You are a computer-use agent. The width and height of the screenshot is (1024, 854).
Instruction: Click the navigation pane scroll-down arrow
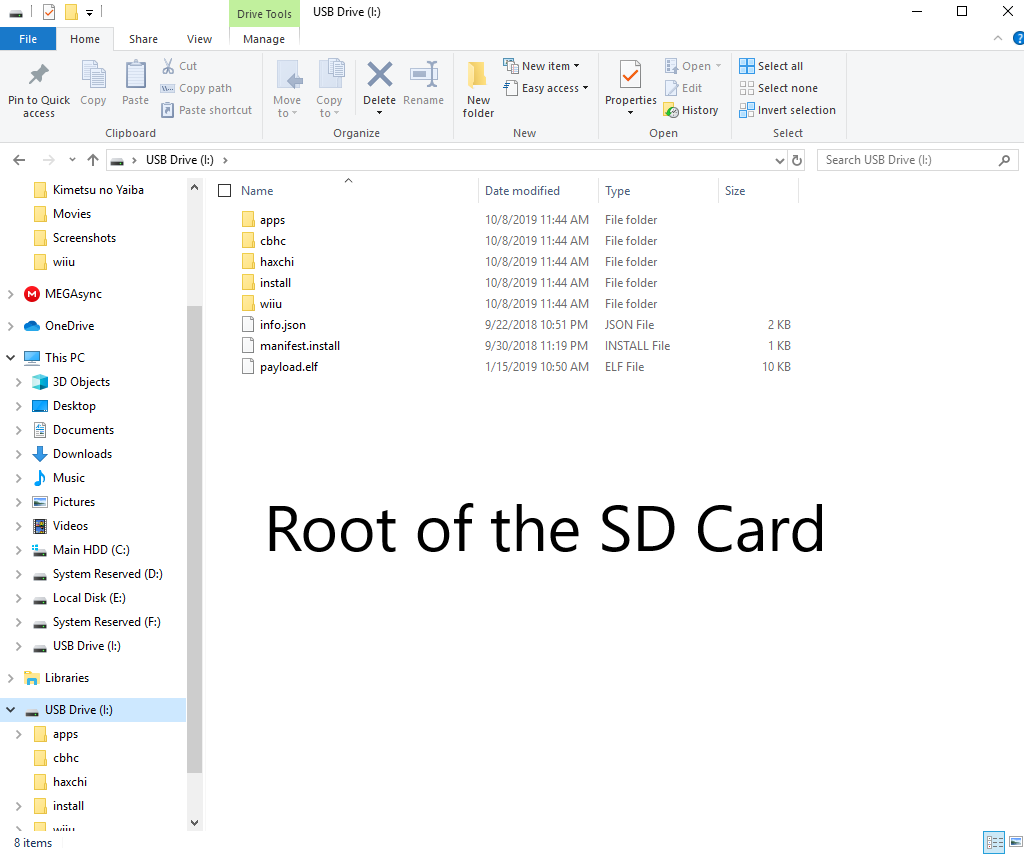(194, 823)
